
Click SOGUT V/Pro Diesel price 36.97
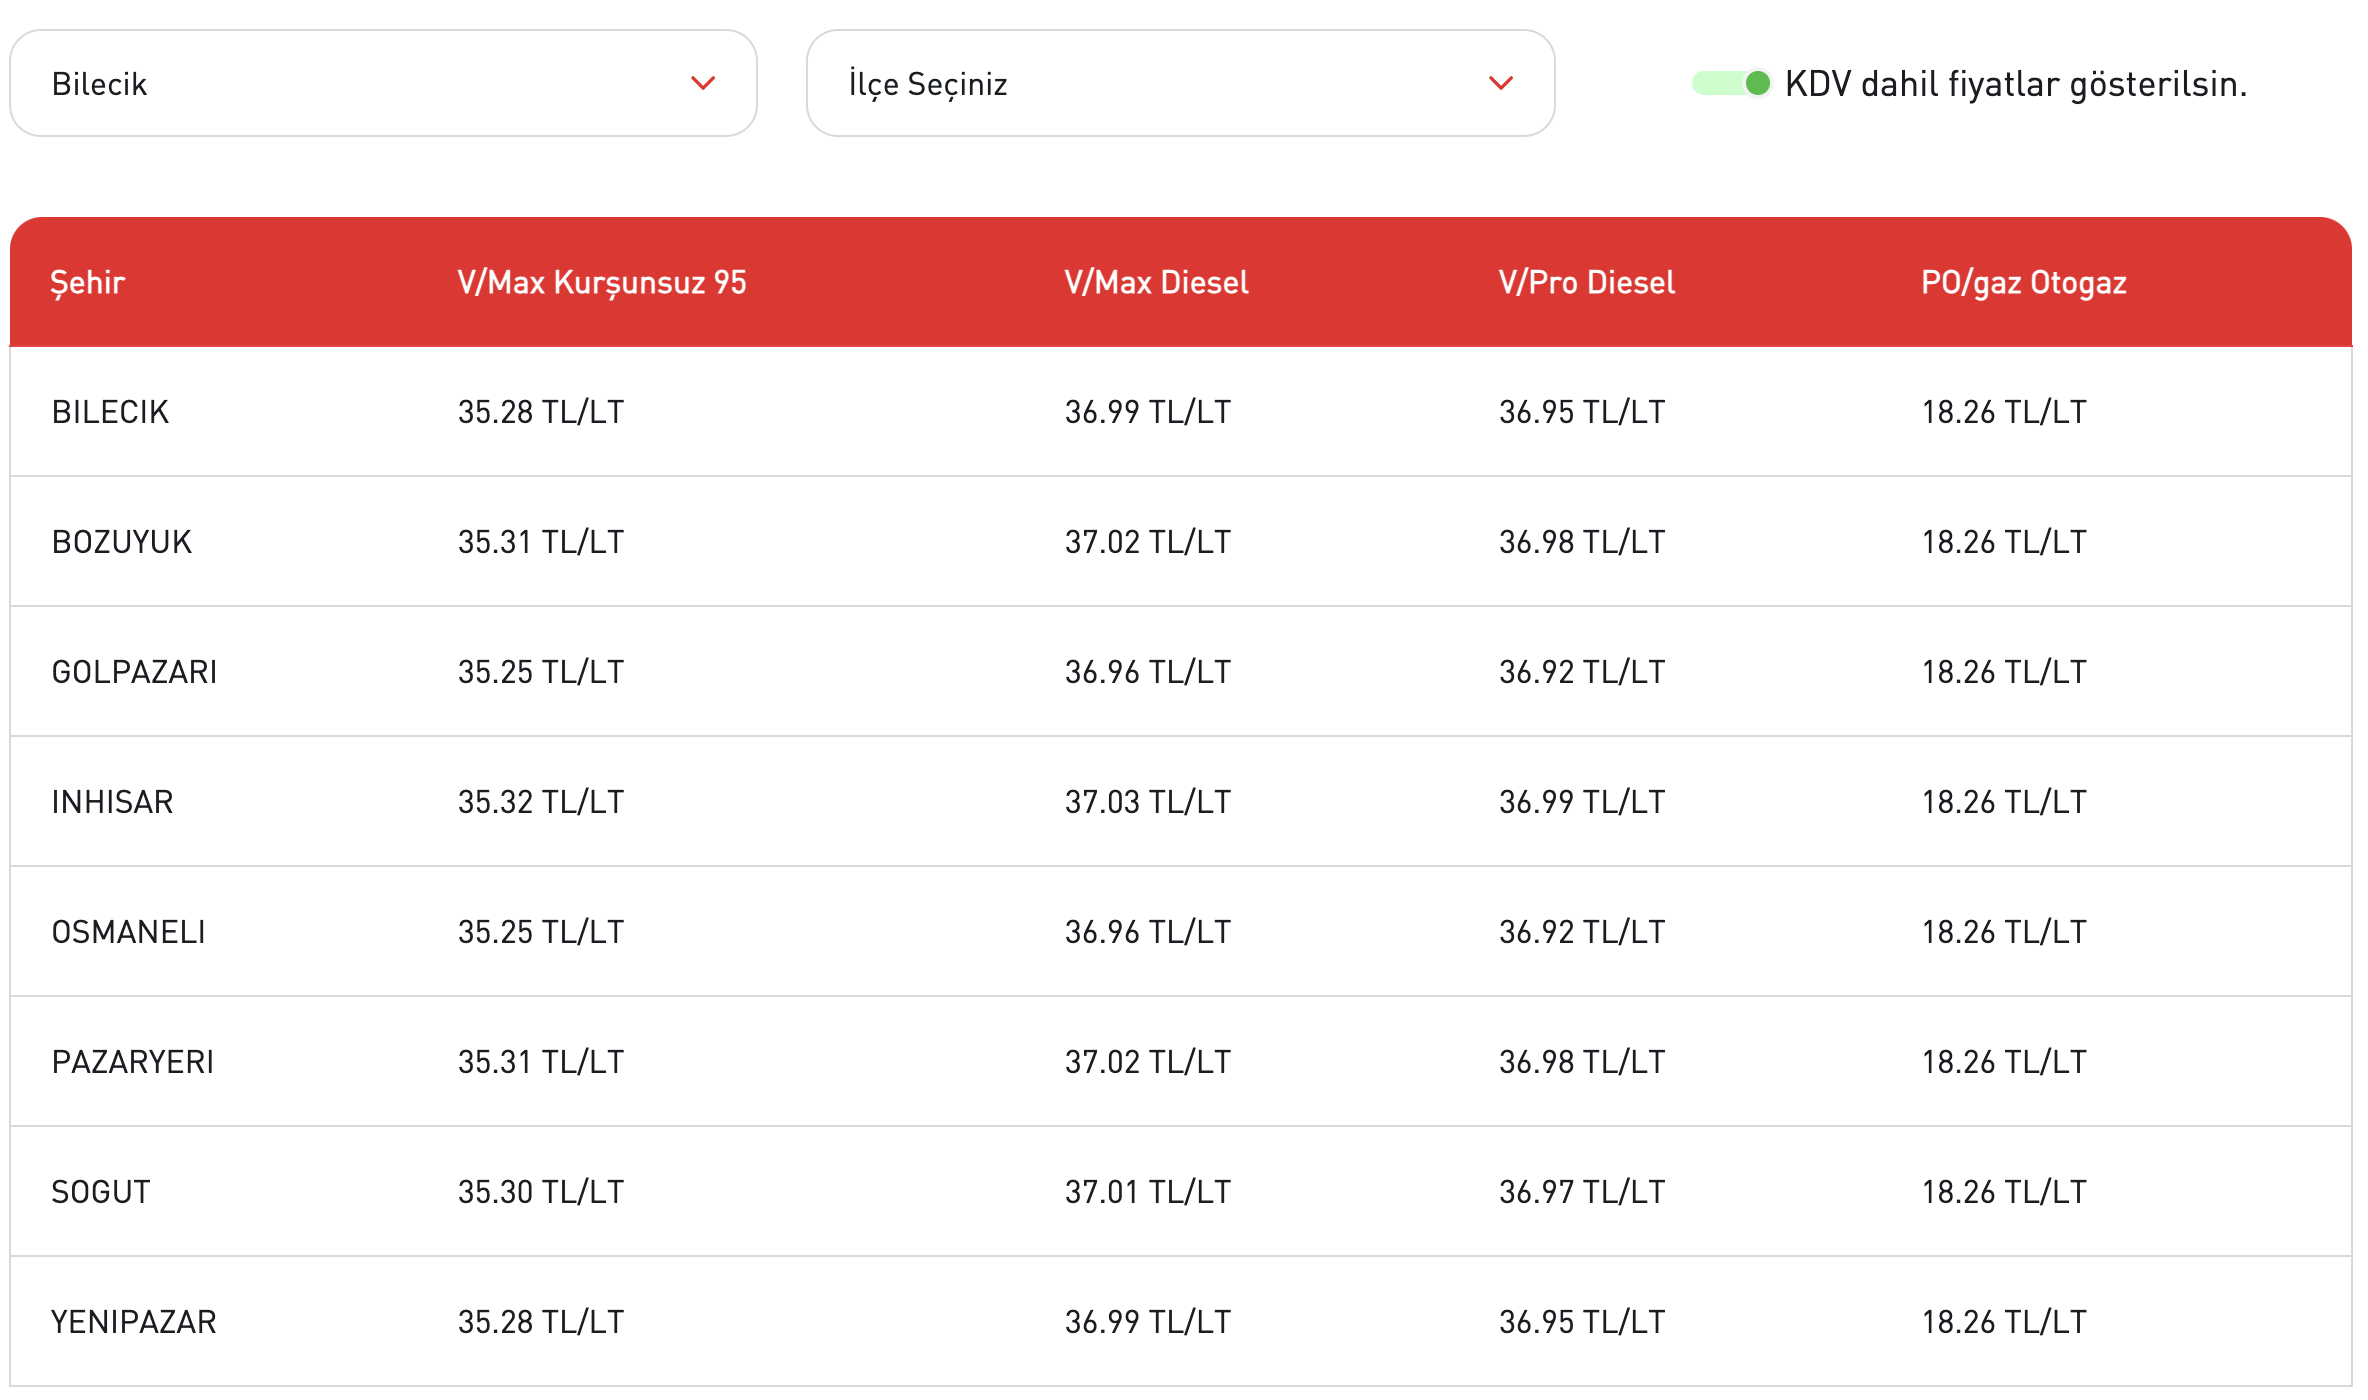[1581, 1192]
